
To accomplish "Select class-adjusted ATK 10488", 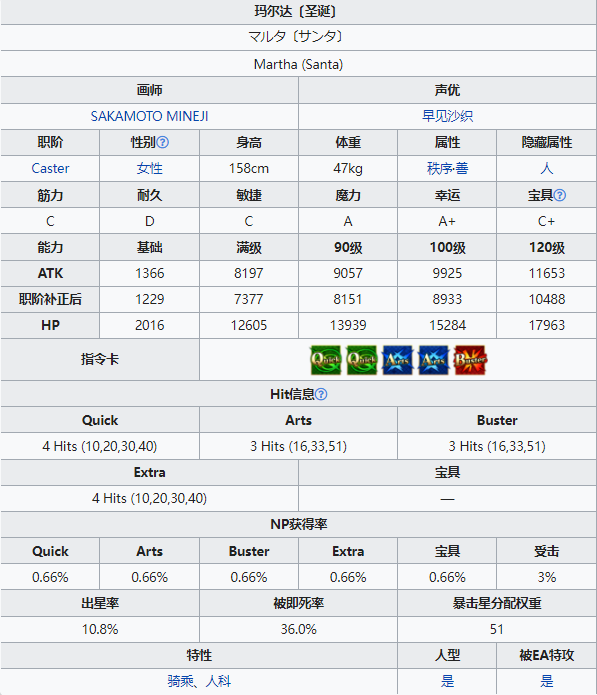I will 546,299.
